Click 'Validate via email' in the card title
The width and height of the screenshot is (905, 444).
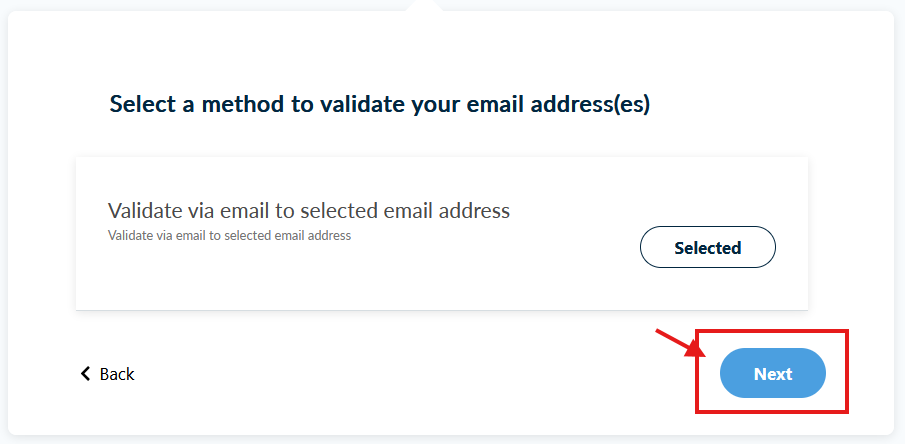click(187, 211)
